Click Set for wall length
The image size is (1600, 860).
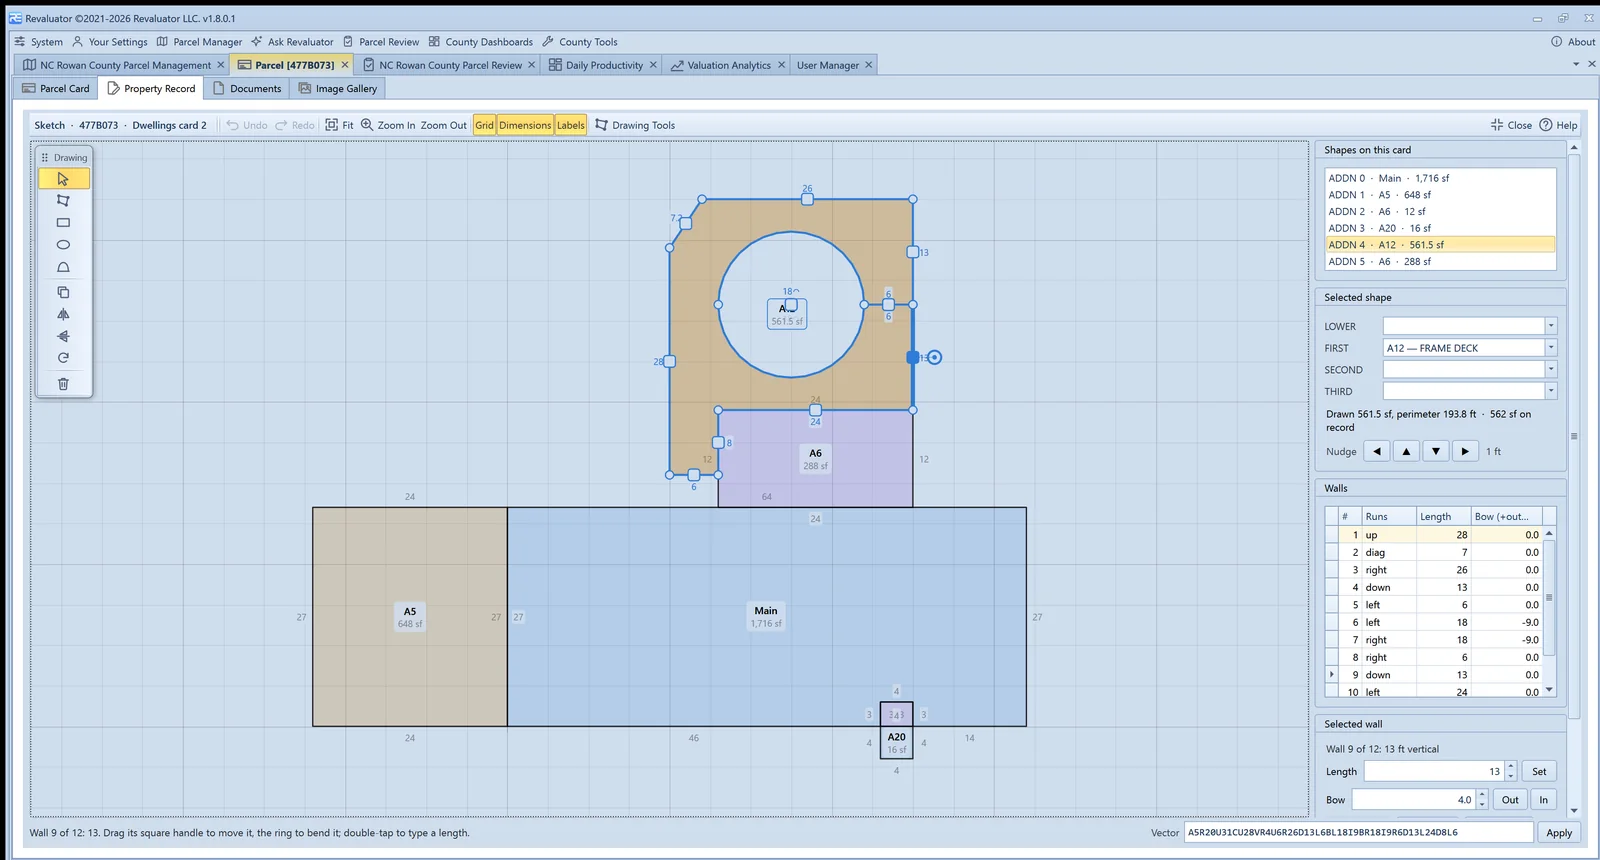click(1539, 772)
